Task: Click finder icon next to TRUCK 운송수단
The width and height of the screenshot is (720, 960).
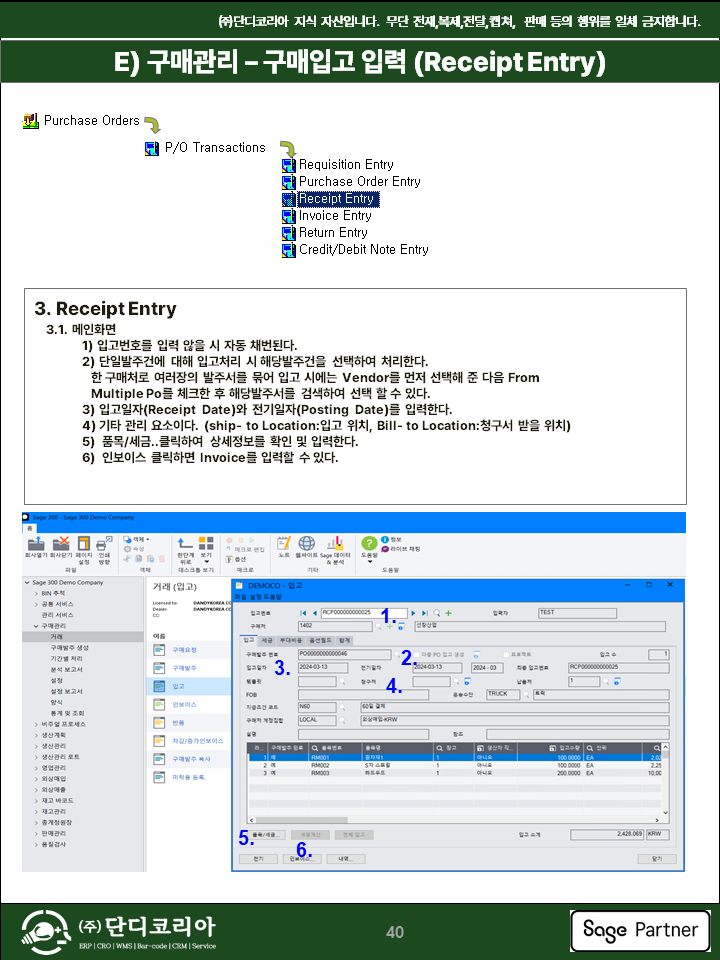Action: point(526,694)
